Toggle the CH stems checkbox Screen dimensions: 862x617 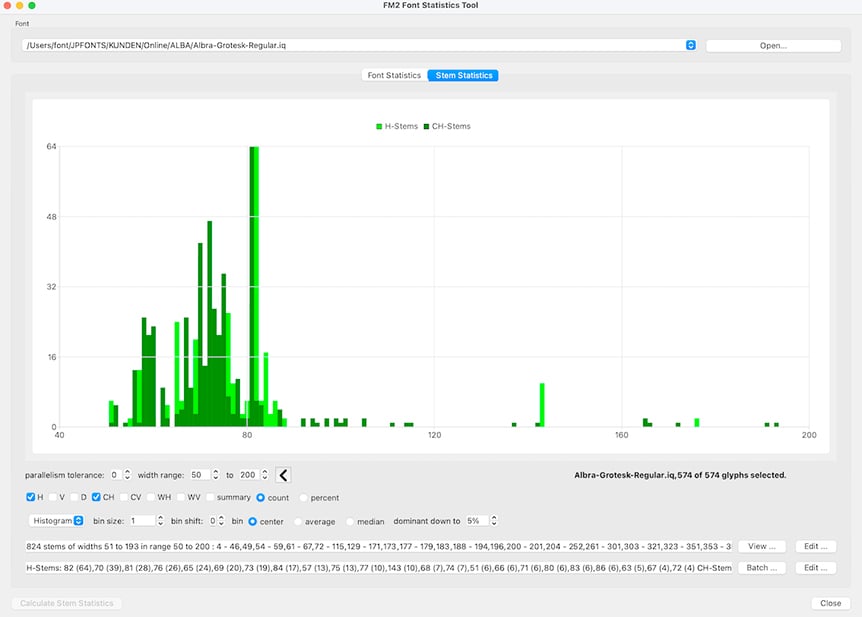coord(96,497)
